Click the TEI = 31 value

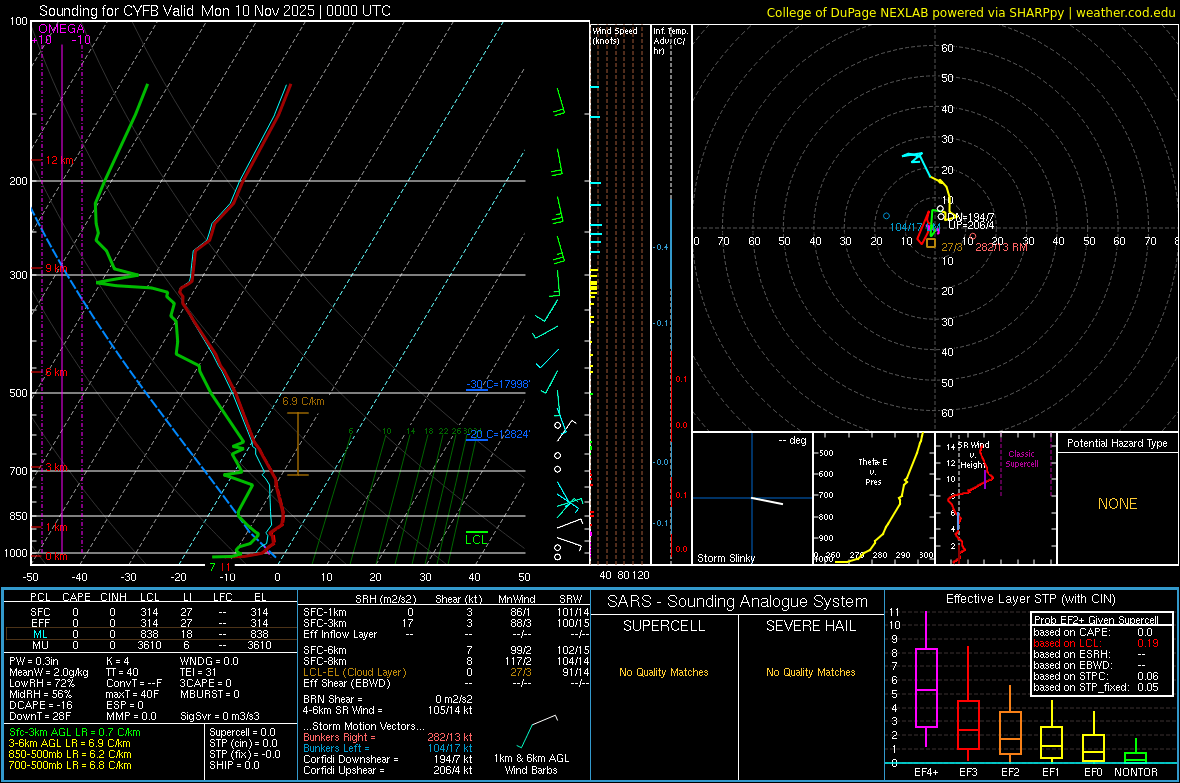198,672
